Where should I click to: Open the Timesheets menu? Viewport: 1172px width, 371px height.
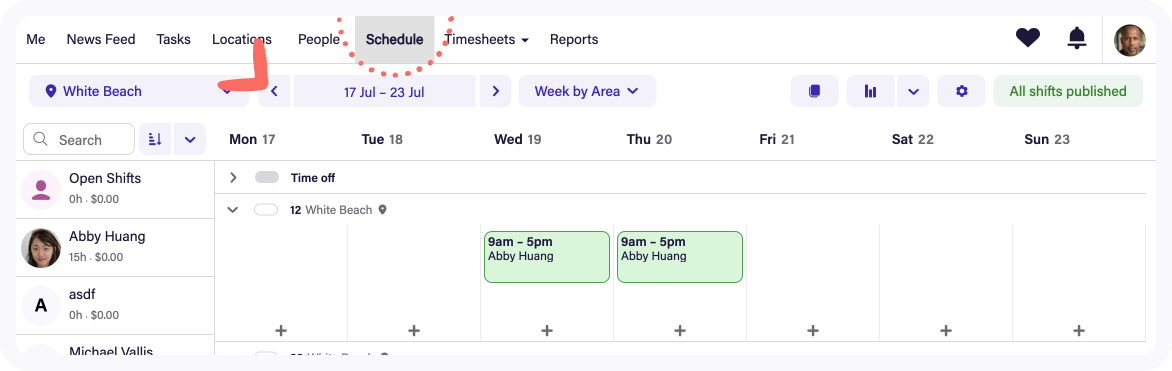pyautogui.click(x=487, y=40)
